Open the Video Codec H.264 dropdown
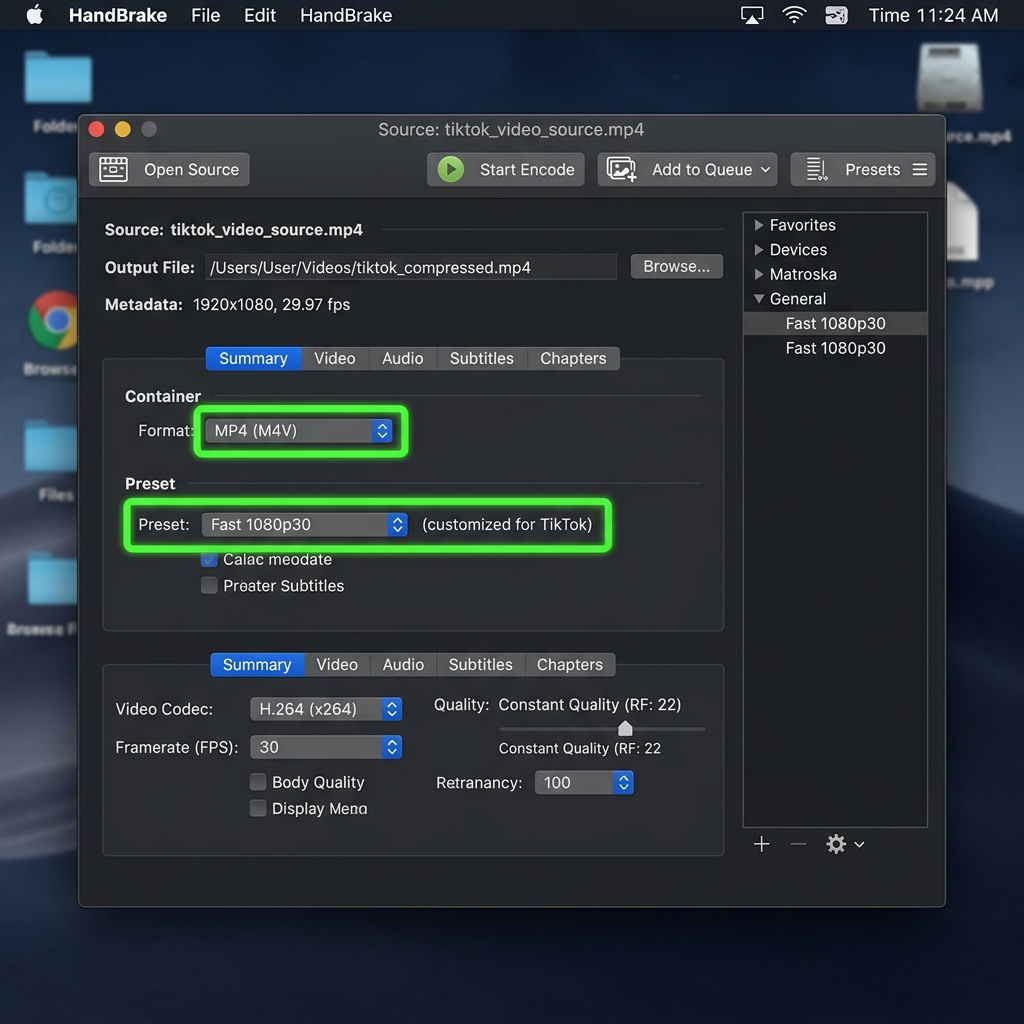 point(326,709)
